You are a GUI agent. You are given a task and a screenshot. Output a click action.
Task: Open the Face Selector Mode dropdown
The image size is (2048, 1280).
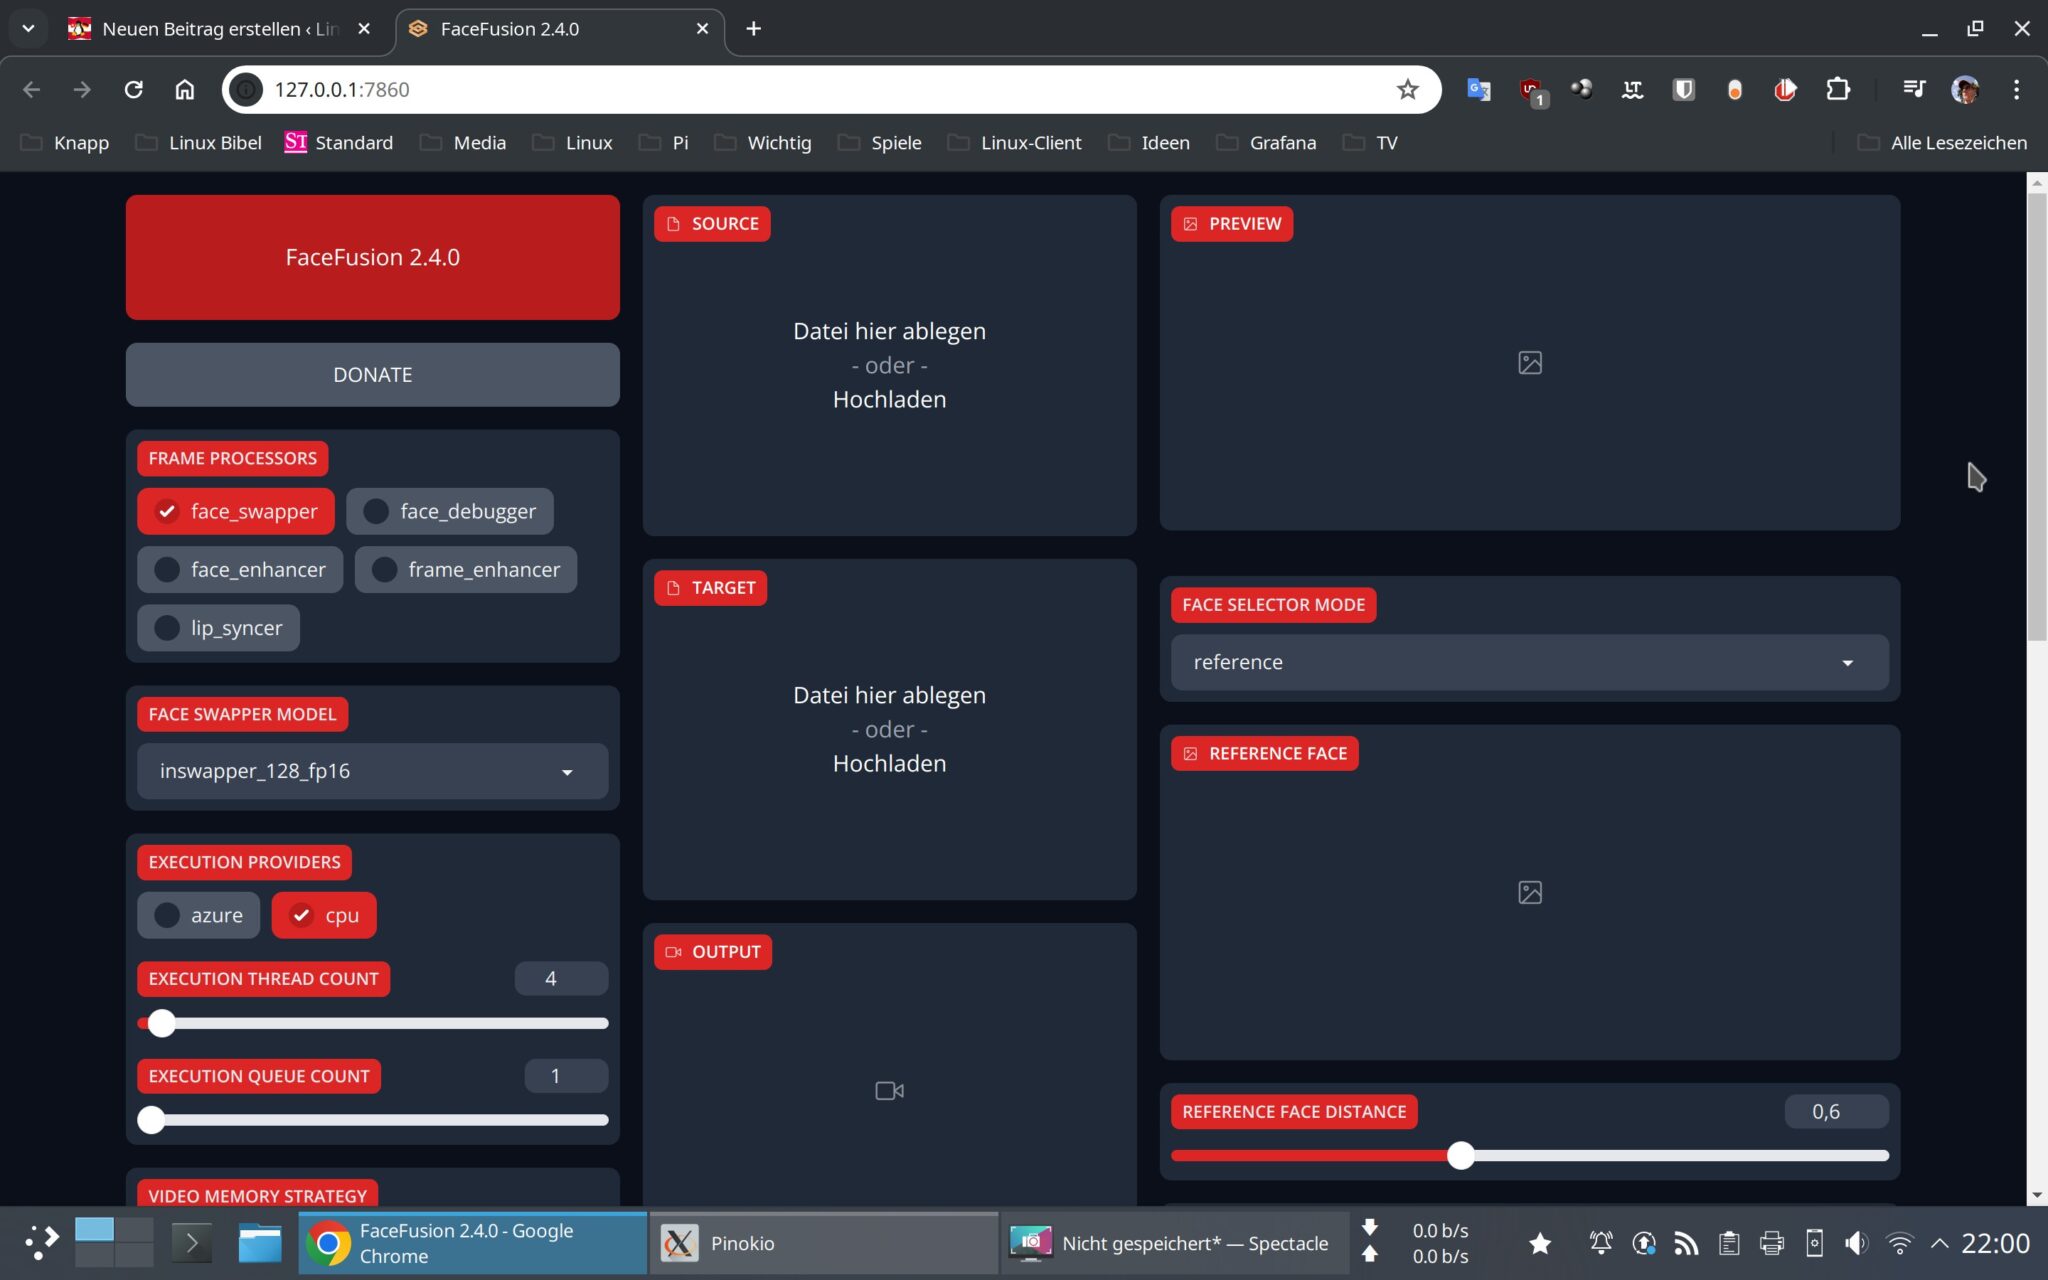tap(1528, 662)
